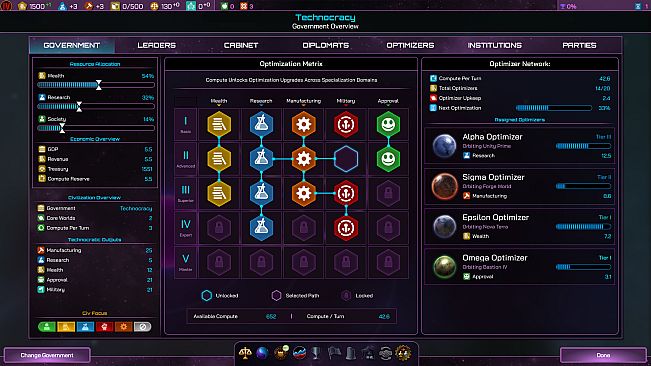Select the Epsilon Optimizer planet thumbnail
The width and height of the screenshot is (651, 366).
click(x=444, y=226)
